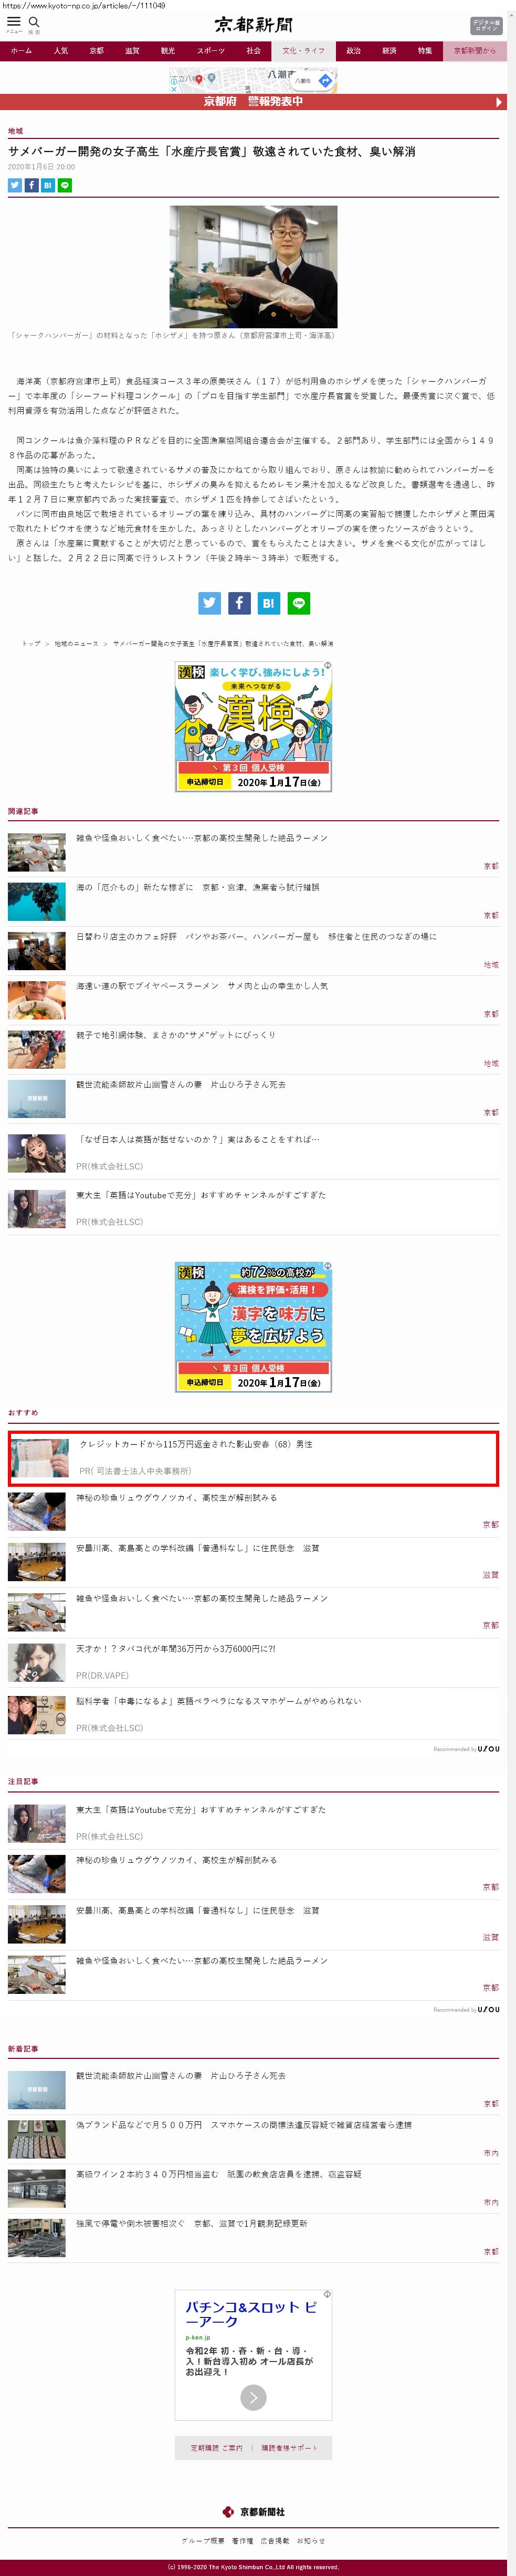The width and height of the screenshot is (516, 2576).
Task: Select the スポーツ navigation tab
Action: coord(211,50)
